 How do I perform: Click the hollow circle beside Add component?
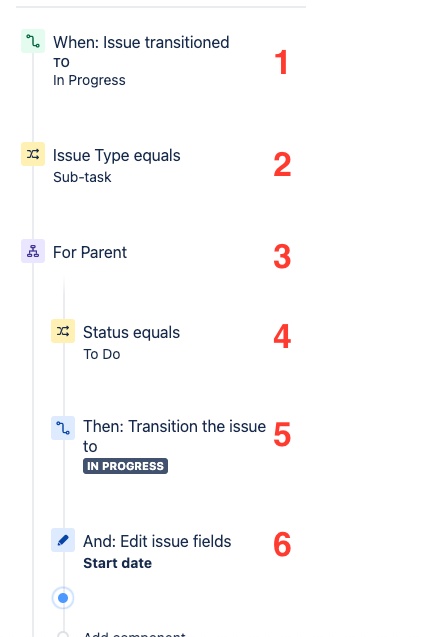point(63,635)
